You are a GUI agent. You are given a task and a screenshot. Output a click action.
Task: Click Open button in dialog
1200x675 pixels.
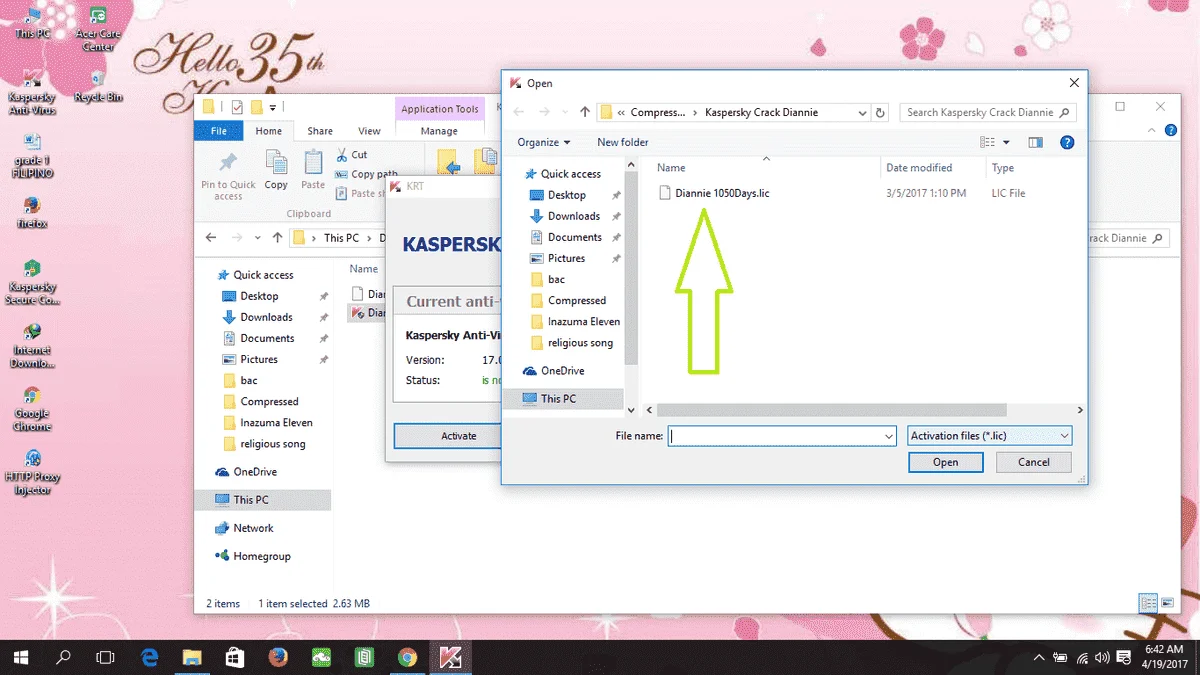tap(945, 462)
